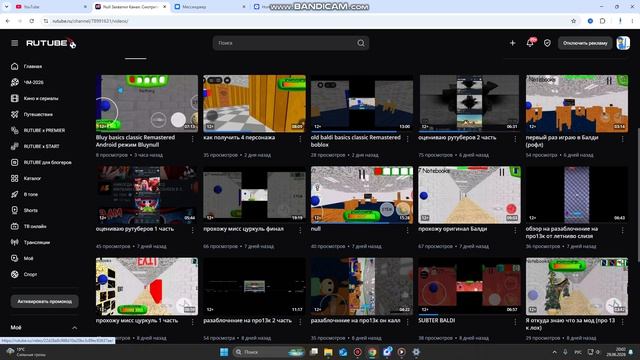Open options menu for null video

[x=407, y=230]
